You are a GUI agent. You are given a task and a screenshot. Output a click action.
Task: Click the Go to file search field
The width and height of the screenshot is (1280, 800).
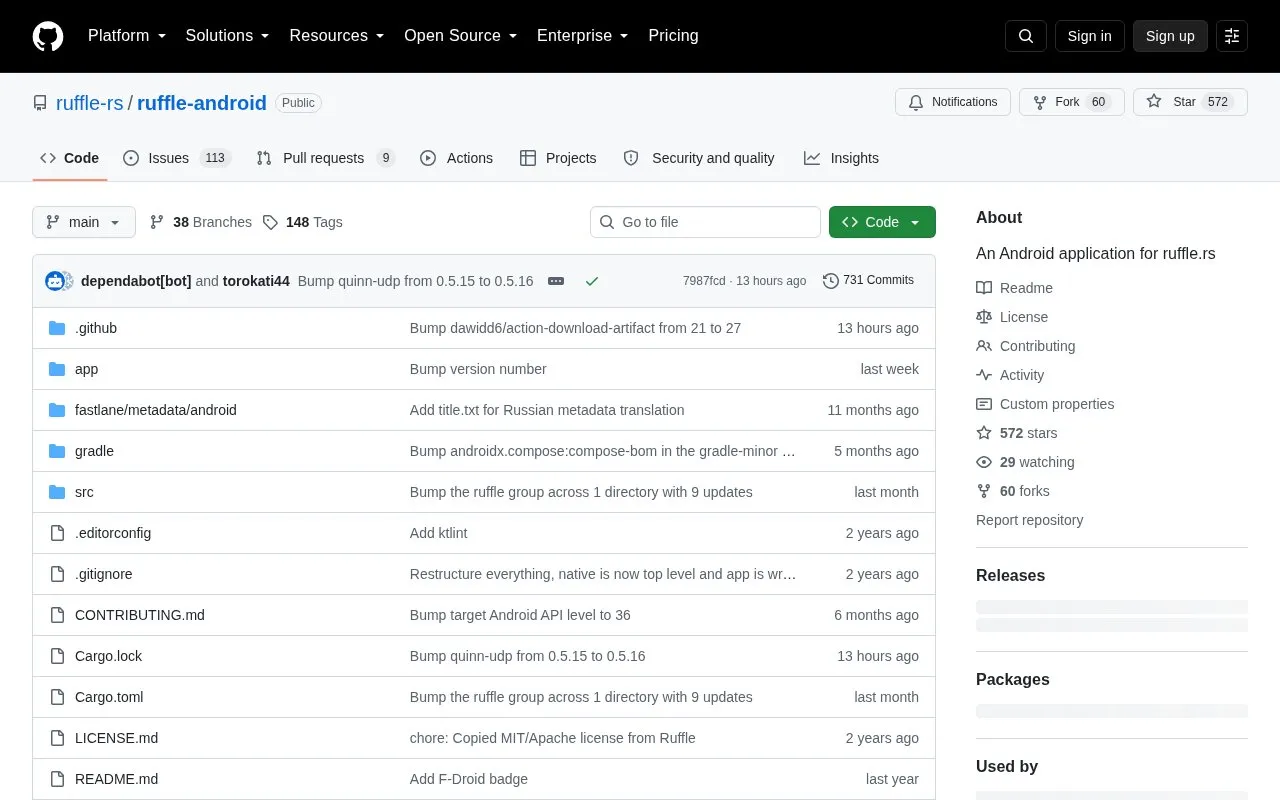[705, 222]
